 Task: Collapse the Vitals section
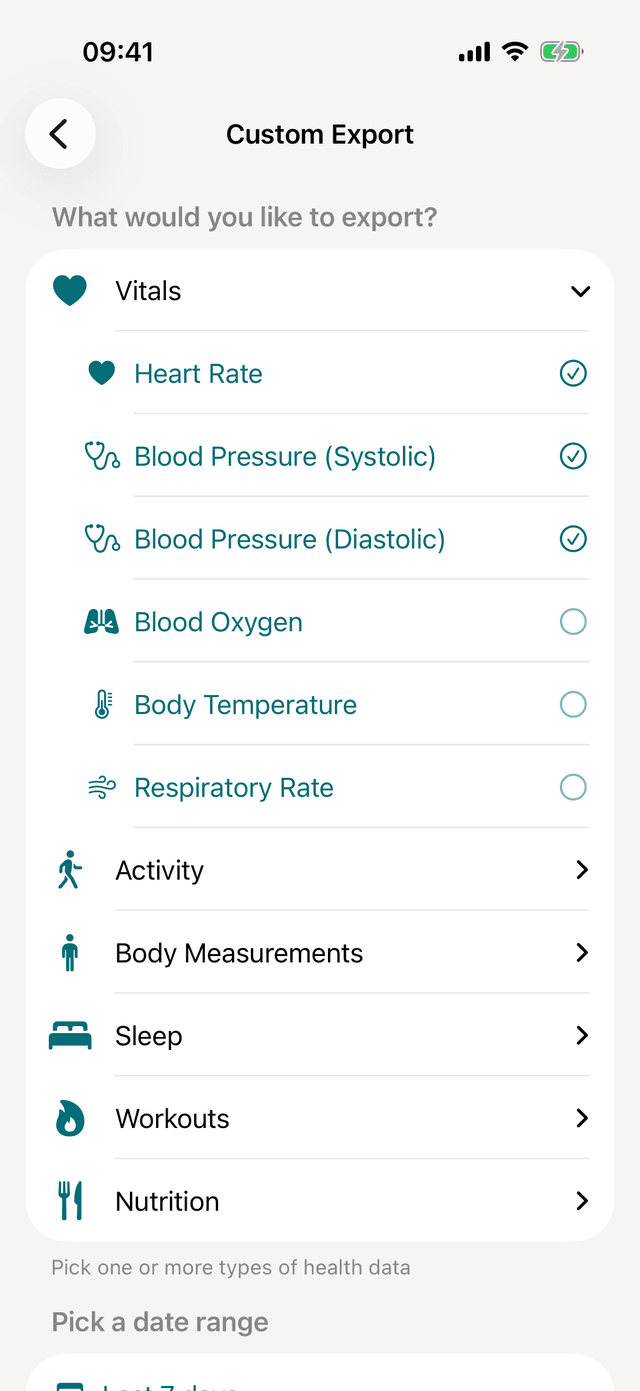(580, 291)
